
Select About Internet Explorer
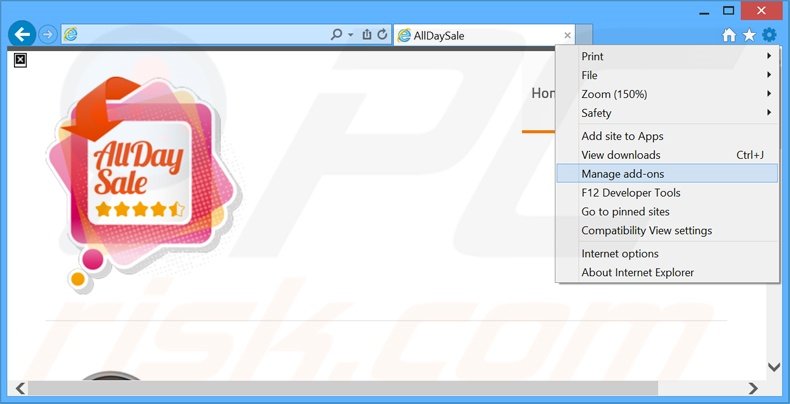coord(667,273)
